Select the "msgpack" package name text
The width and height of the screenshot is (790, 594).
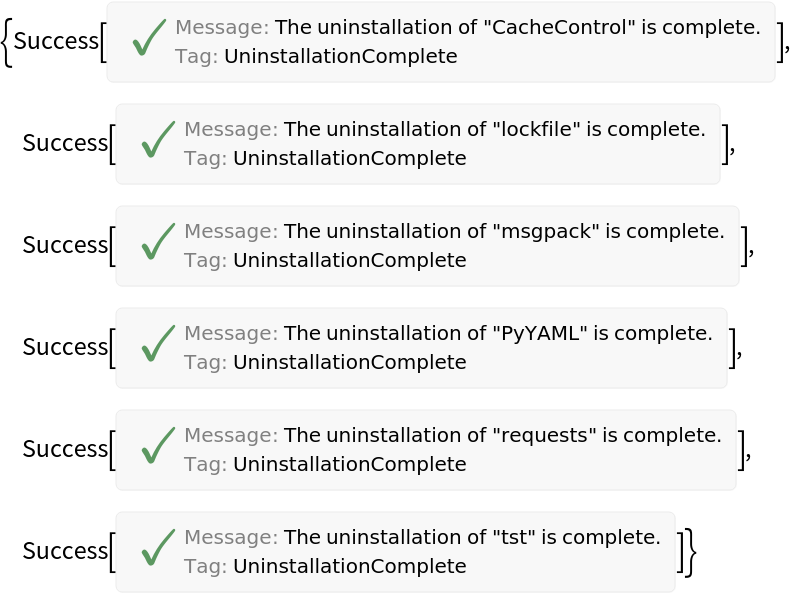tap(547, 231)
